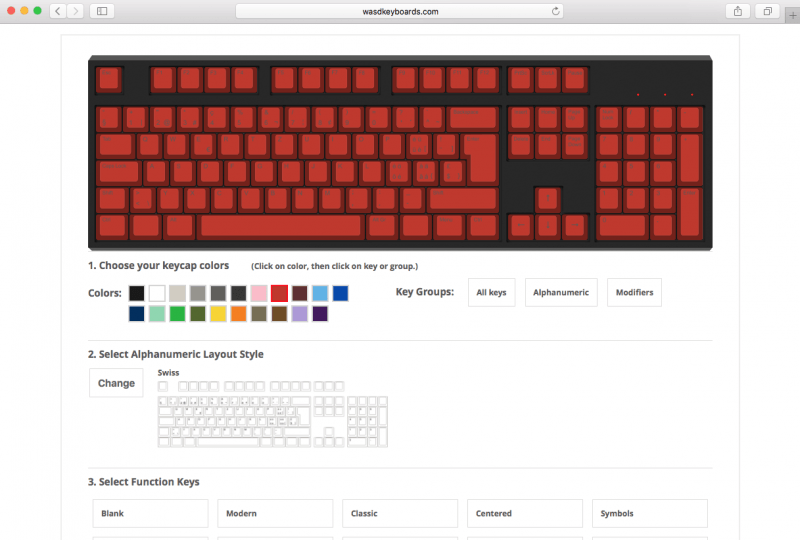800x540 pixels.
Task: Click the Escape key on the keyboard preview
Action: click(109, 80)
